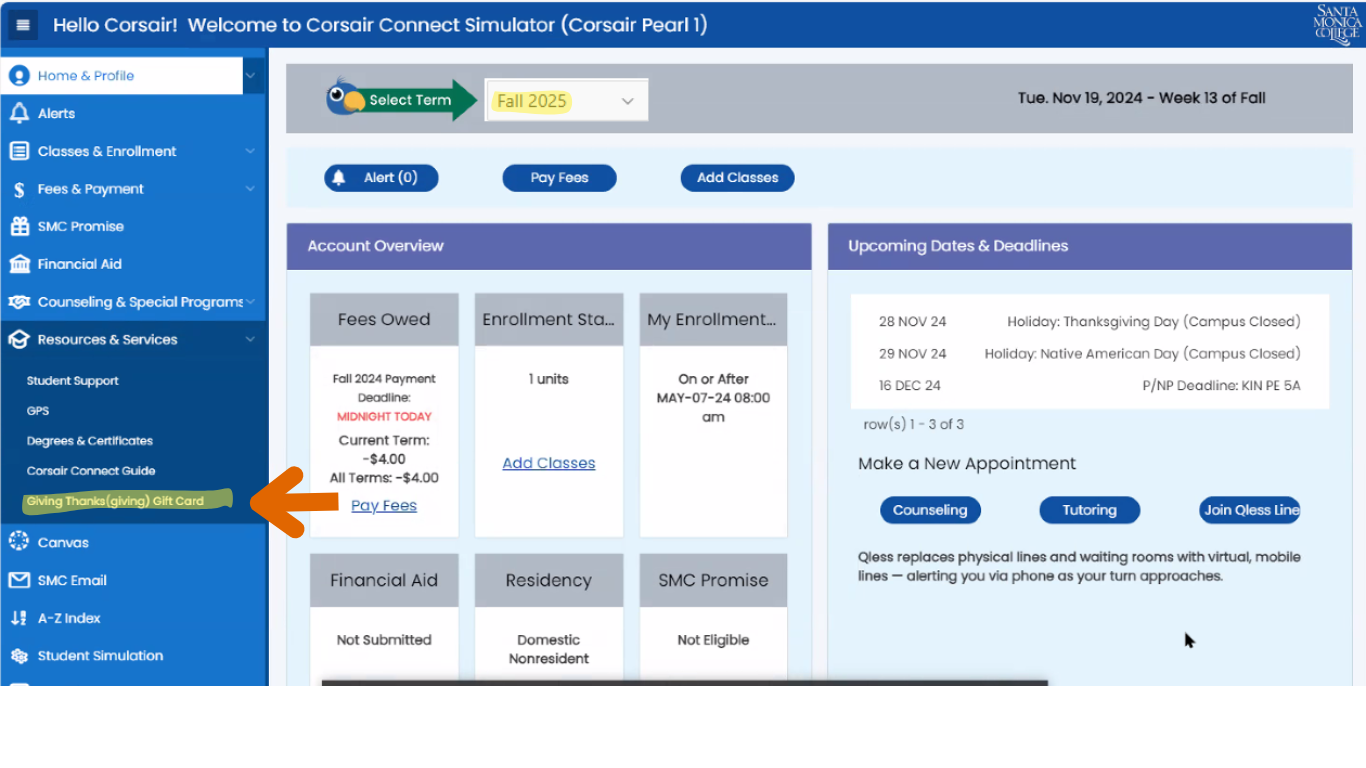Click the Tutoring appointment button
This screenshot has height=768, width=1366.
point(1089,510)
